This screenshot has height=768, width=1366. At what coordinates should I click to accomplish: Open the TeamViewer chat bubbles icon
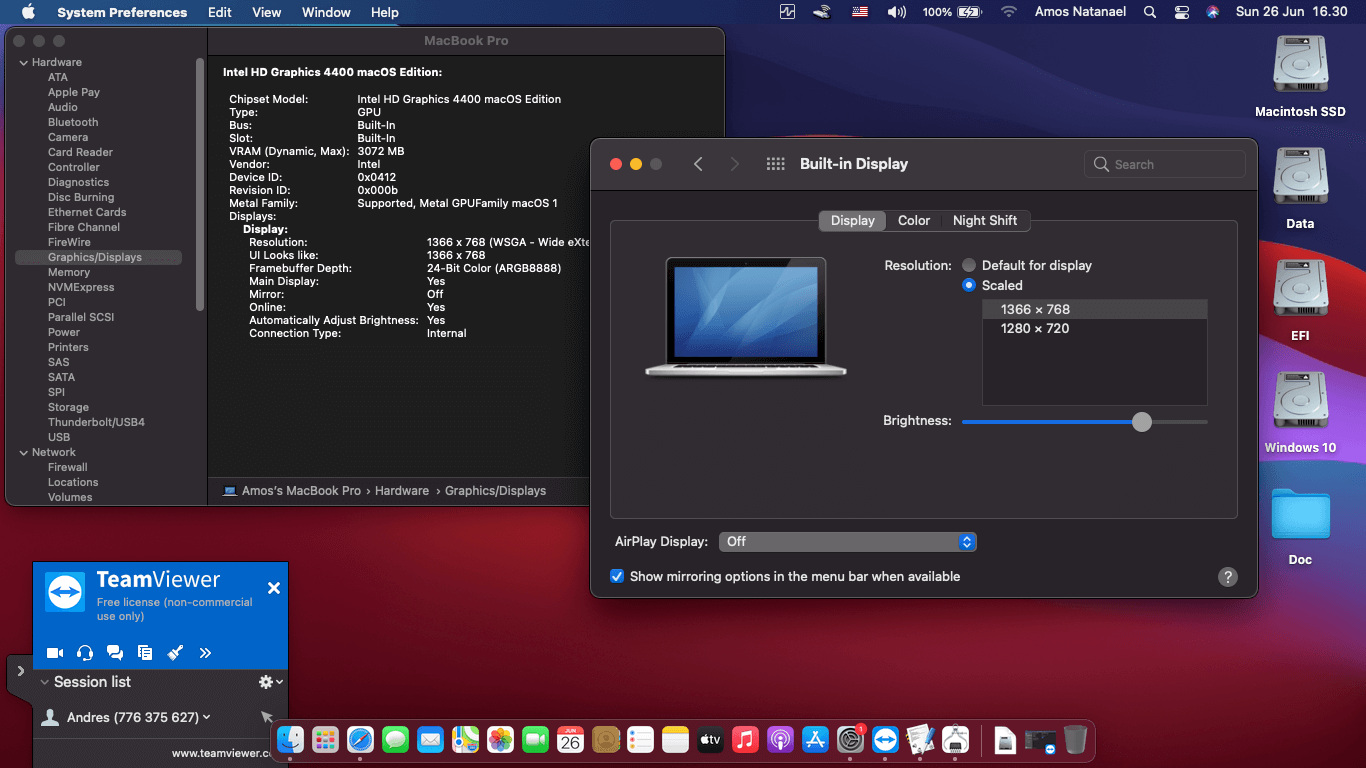[x=115, y=653]
